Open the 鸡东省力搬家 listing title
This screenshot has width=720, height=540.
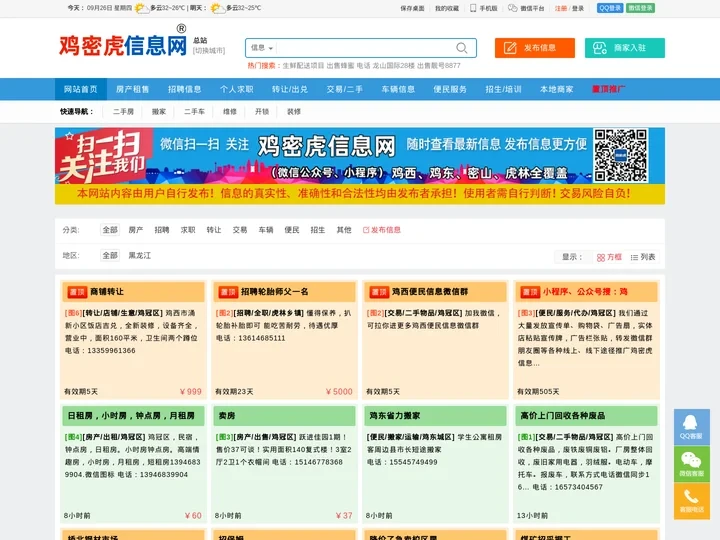[x=395, y=416]
